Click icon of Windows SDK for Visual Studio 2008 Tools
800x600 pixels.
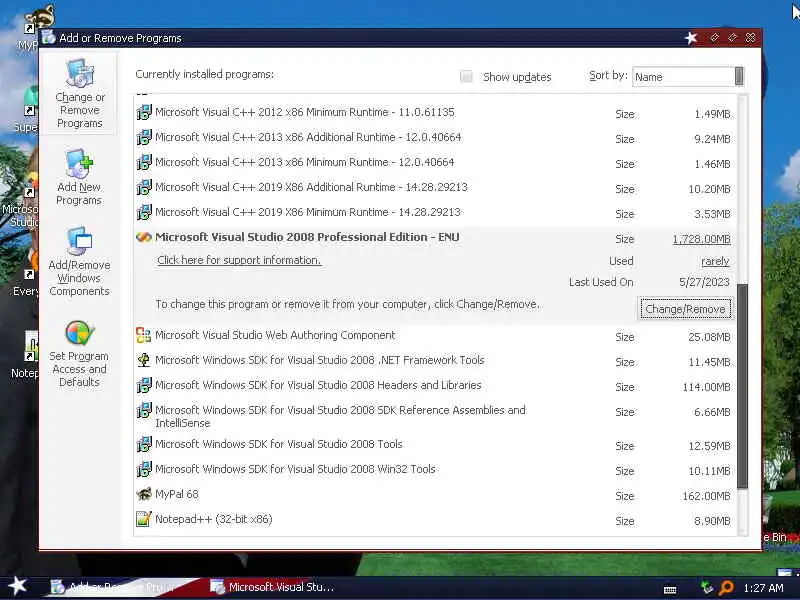[x=144, y=444]
